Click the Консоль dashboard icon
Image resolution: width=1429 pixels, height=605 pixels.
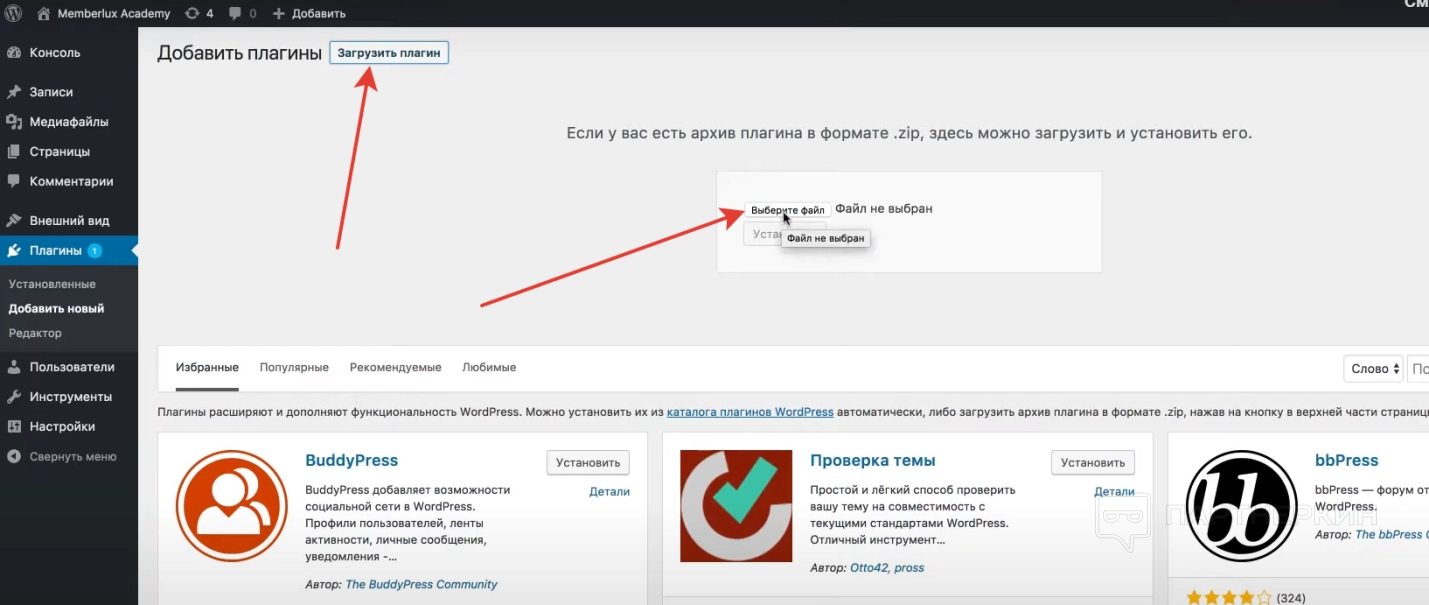tap(14, 53)
